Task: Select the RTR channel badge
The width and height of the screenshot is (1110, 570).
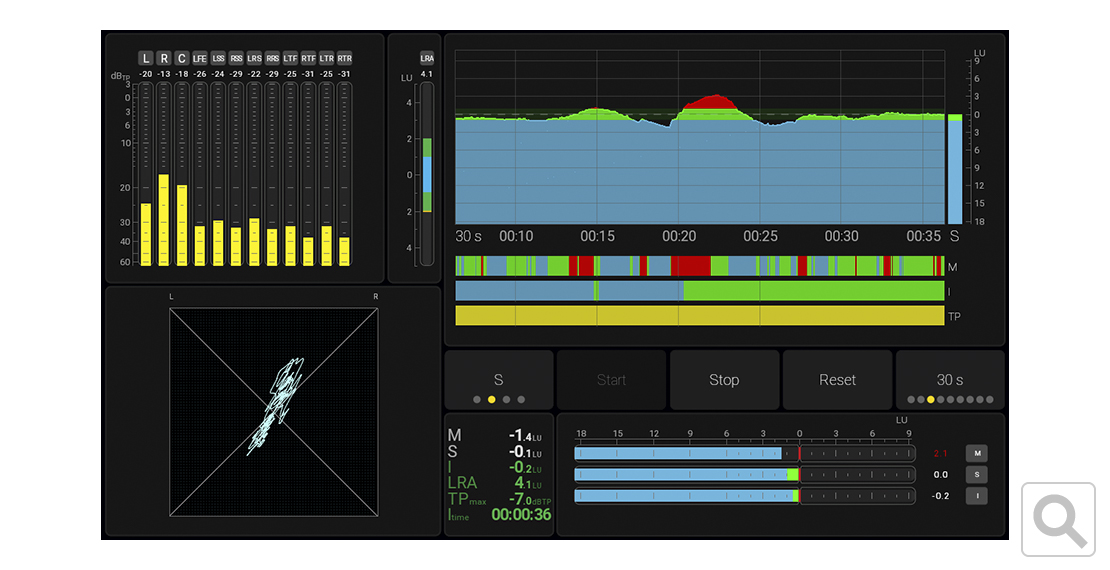Action: (344, 58)
